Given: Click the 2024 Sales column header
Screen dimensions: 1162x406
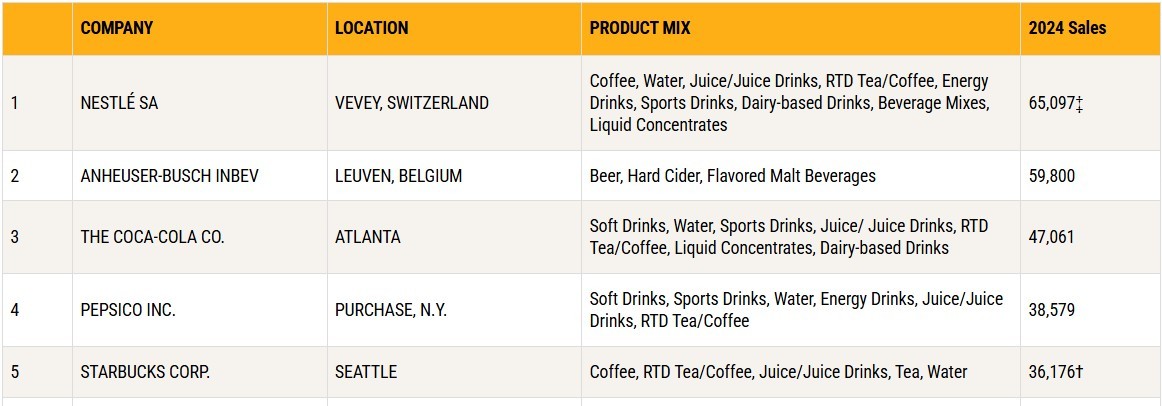Looking at the screenshot, I should point(1067,28).
